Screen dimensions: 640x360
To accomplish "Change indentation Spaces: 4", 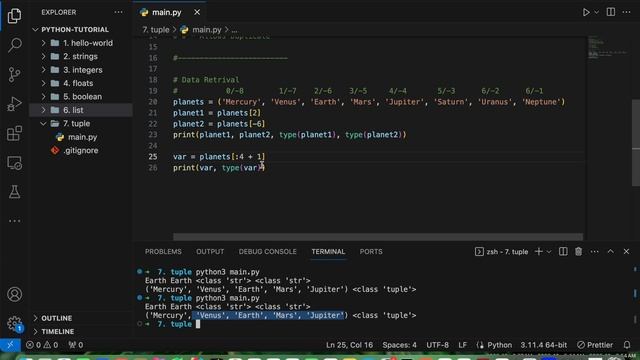I will pos(399,345).
